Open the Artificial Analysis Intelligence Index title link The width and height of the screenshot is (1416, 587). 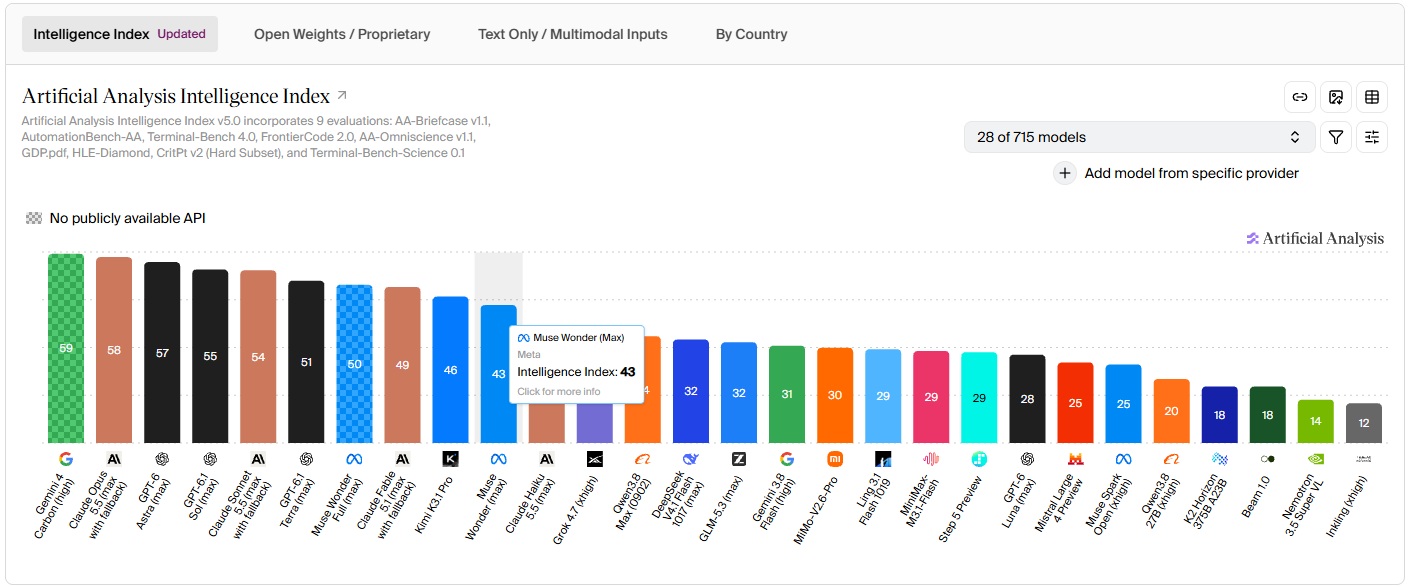[176, 96]
